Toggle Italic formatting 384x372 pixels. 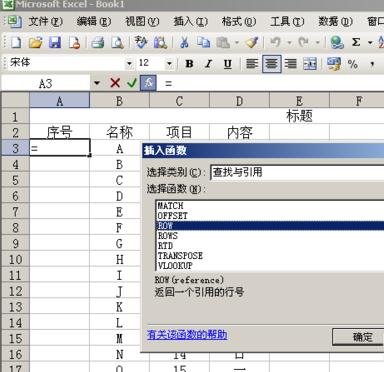coord(209,63)
